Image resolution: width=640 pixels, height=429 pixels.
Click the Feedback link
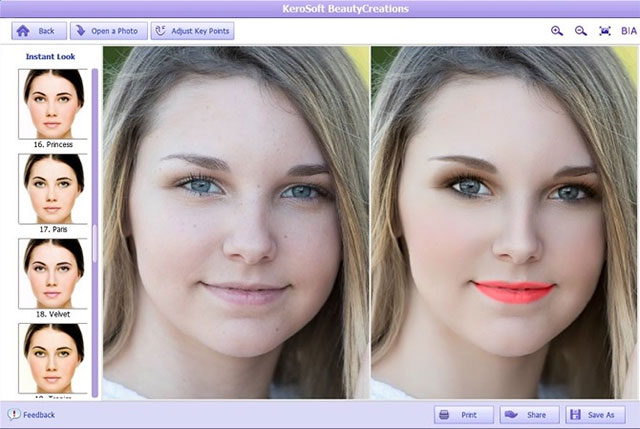(x=31, y=415)
